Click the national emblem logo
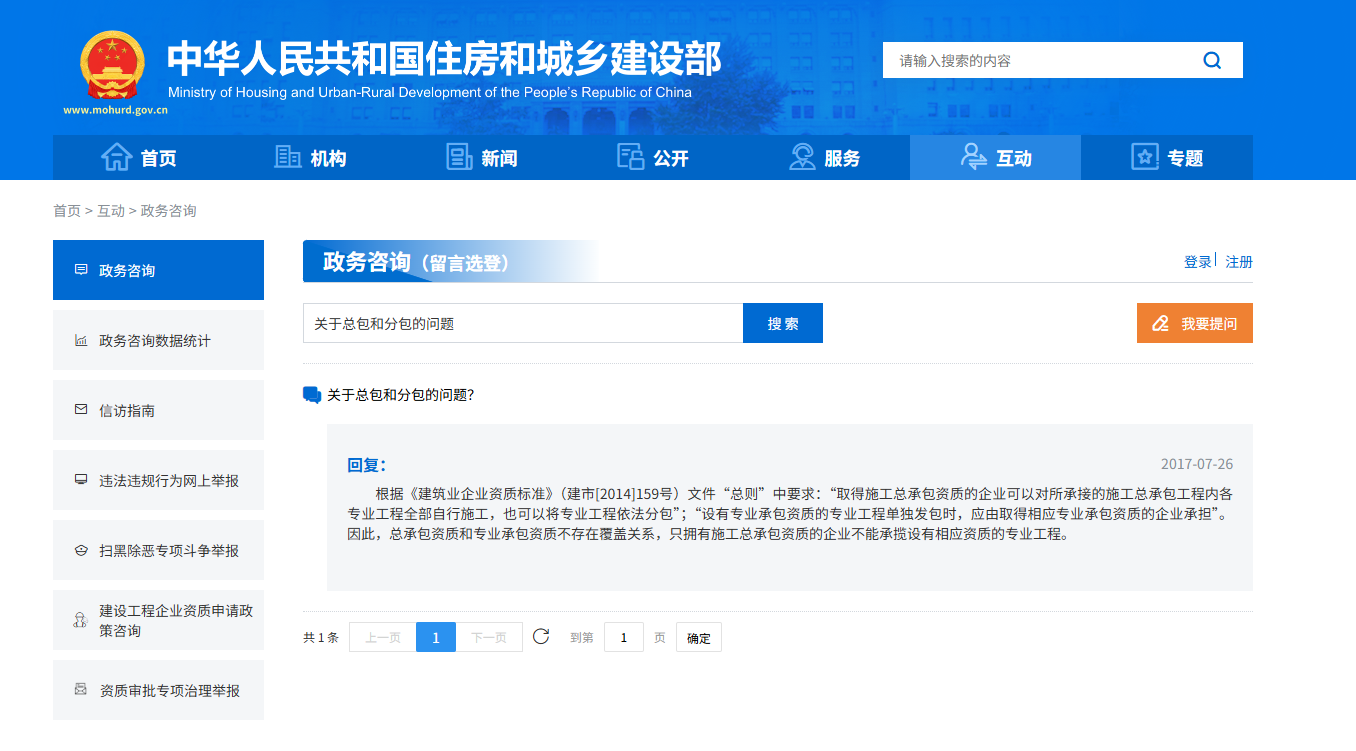Viewport: 1356px width, 751px height. point(112,65)
